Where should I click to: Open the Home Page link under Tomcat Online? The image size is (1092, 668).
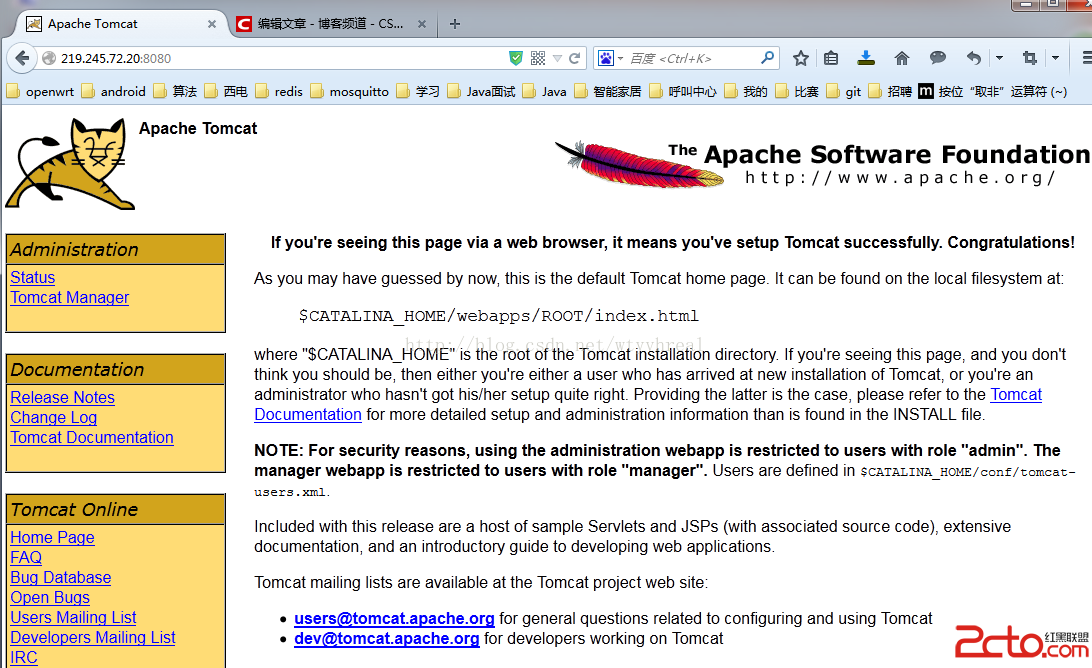coord(52,537)
